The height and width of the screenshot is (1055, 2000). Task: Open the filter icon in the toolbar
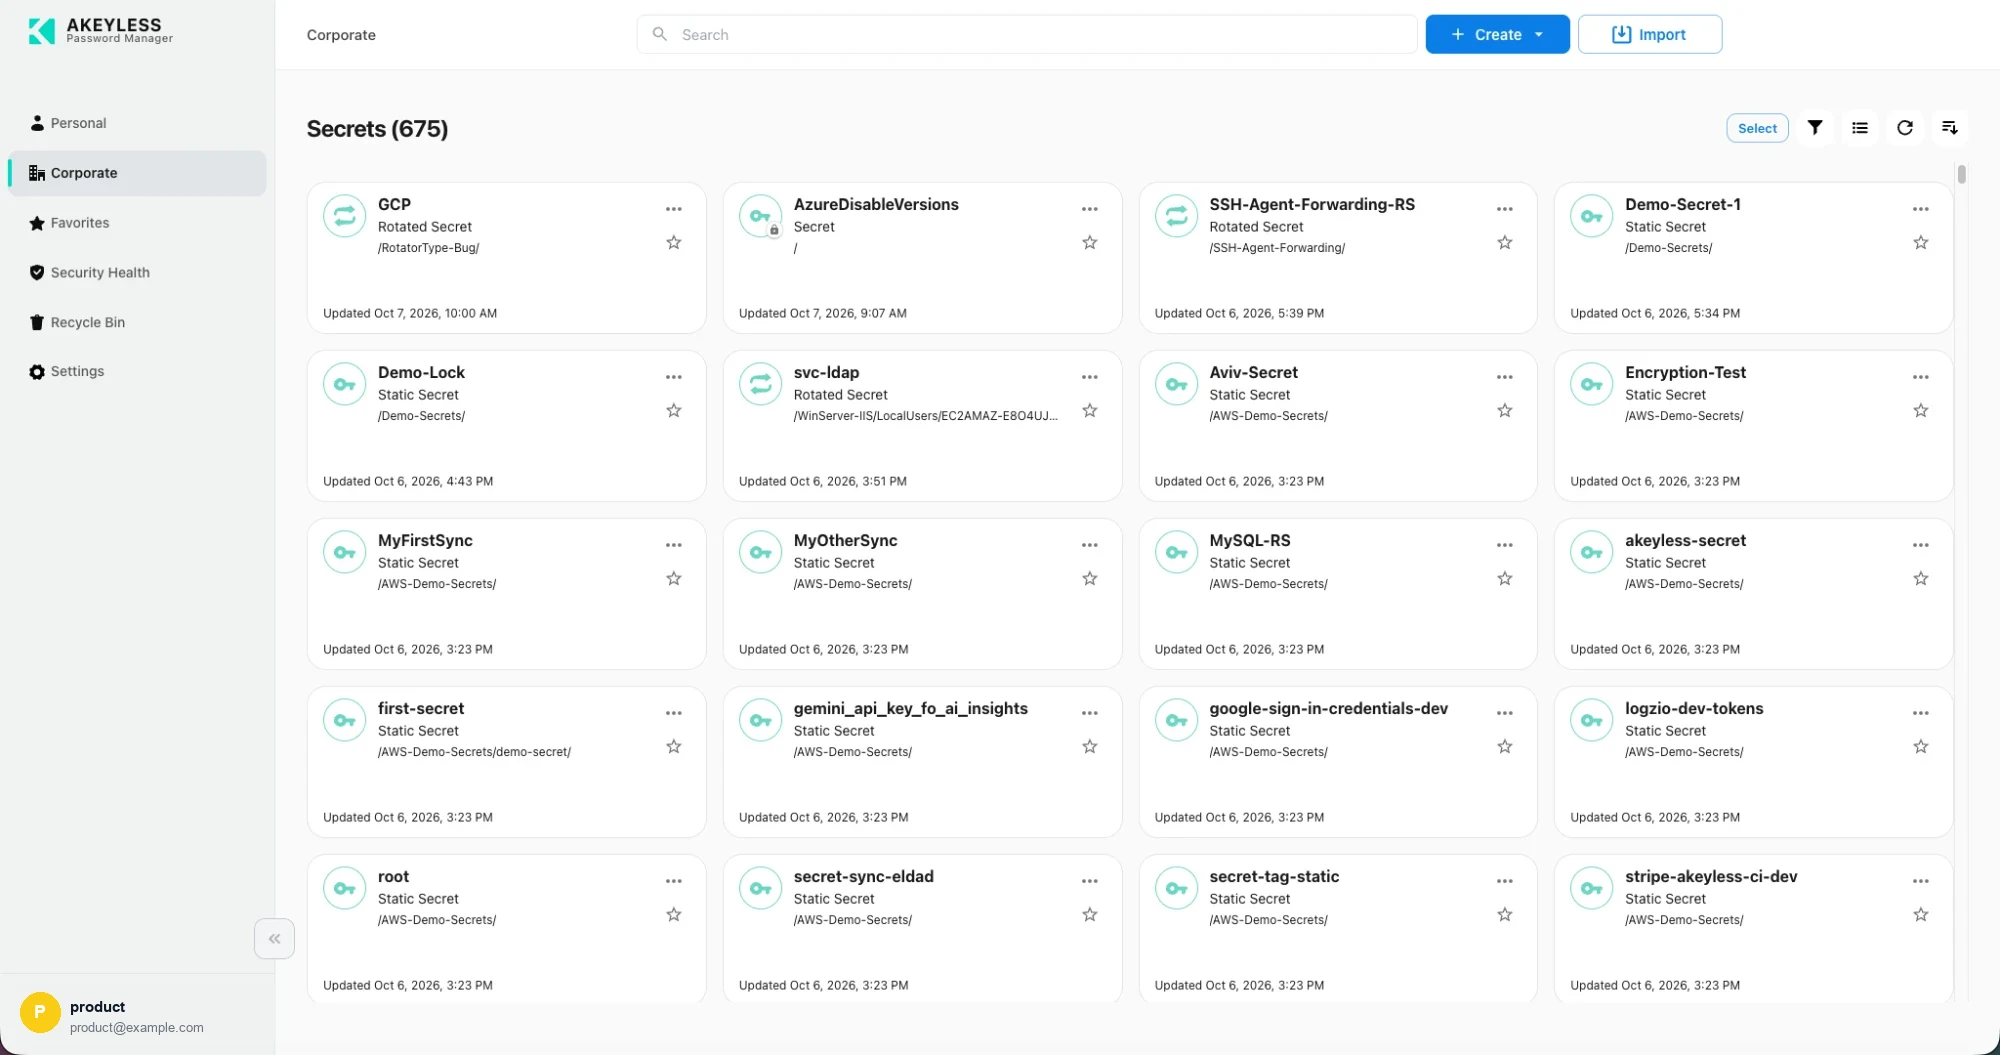click(1815, 128)
